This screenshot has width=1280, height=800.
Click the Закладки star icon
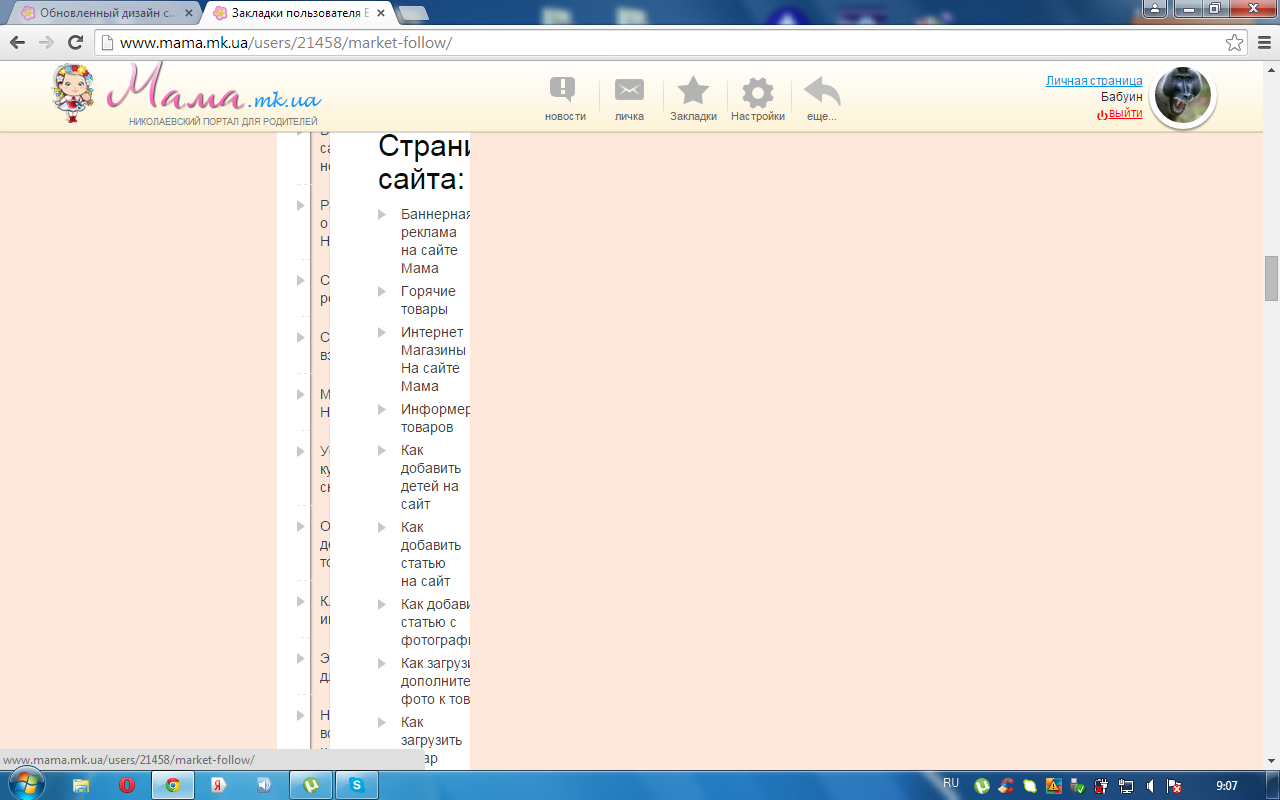tap(693, 92)
